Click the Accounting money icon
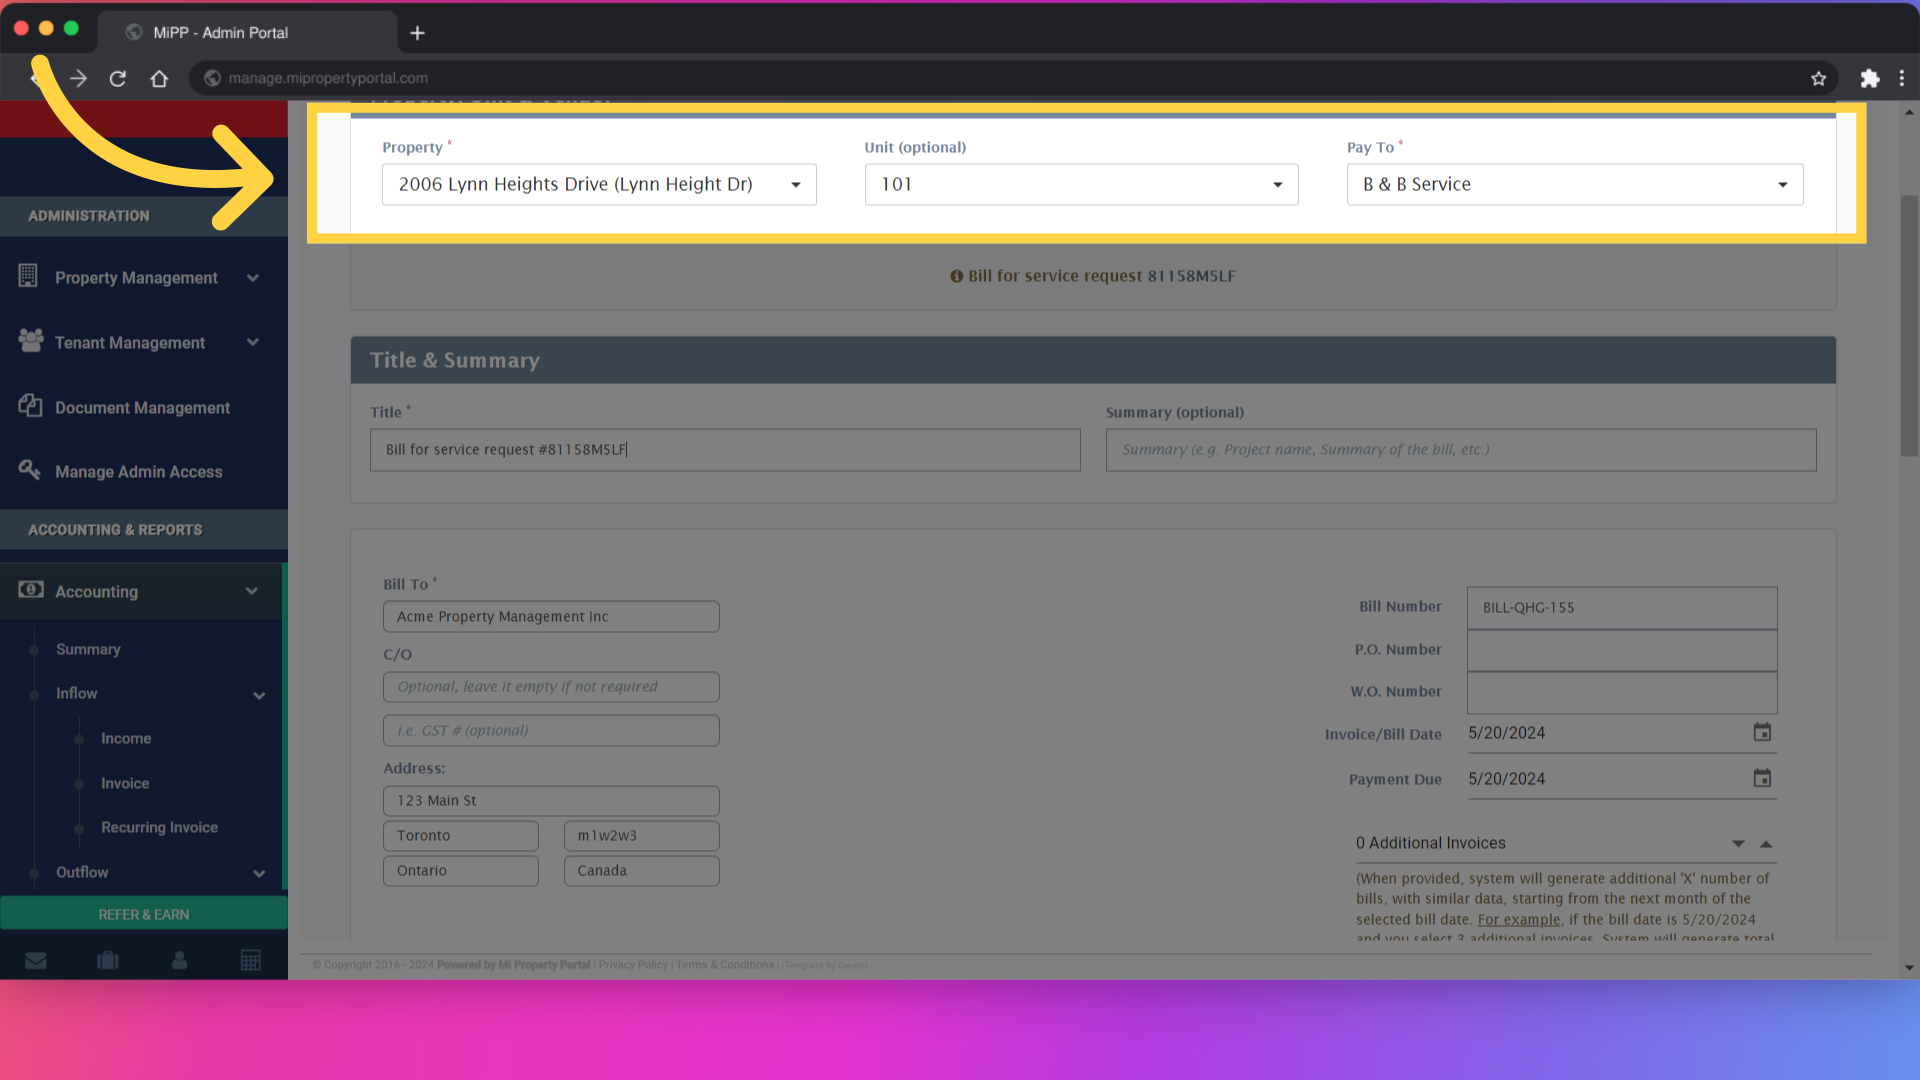This screenshot has height=1080, width=1920. click(30, 590)
